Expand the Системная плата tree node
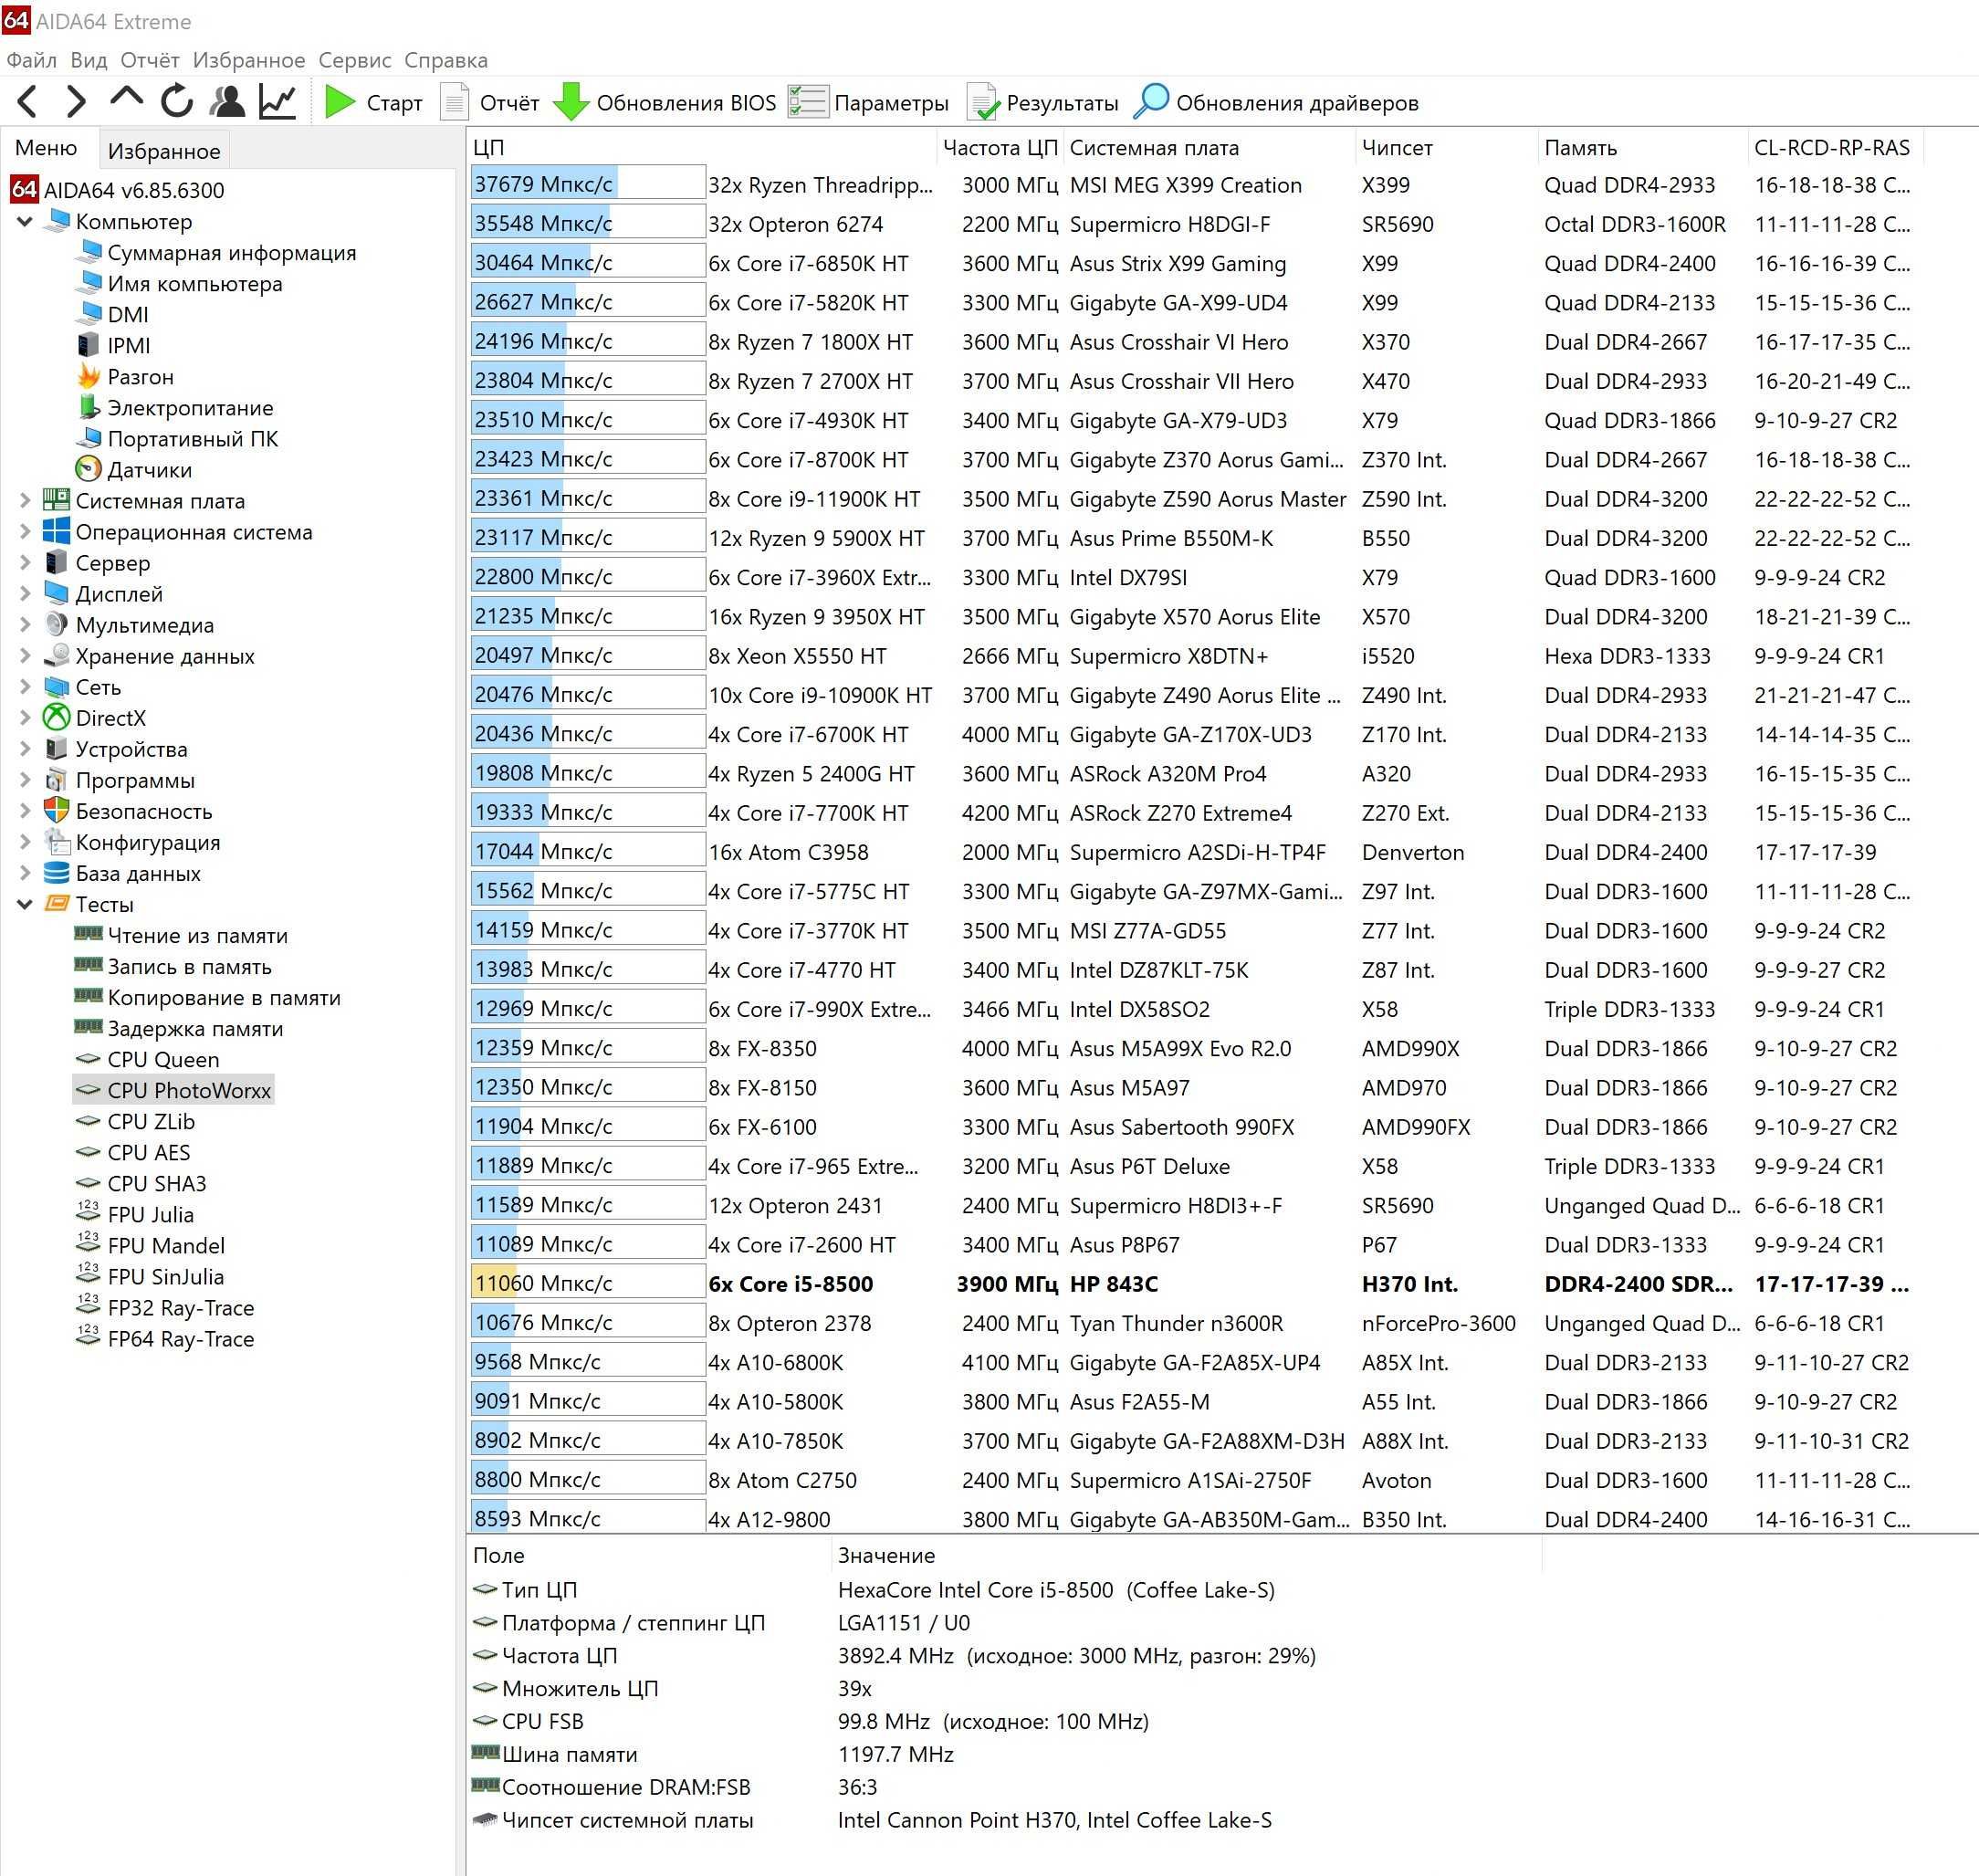Image resolution: width=1979 pixels, height=1876 pixels. coord(25,500)
